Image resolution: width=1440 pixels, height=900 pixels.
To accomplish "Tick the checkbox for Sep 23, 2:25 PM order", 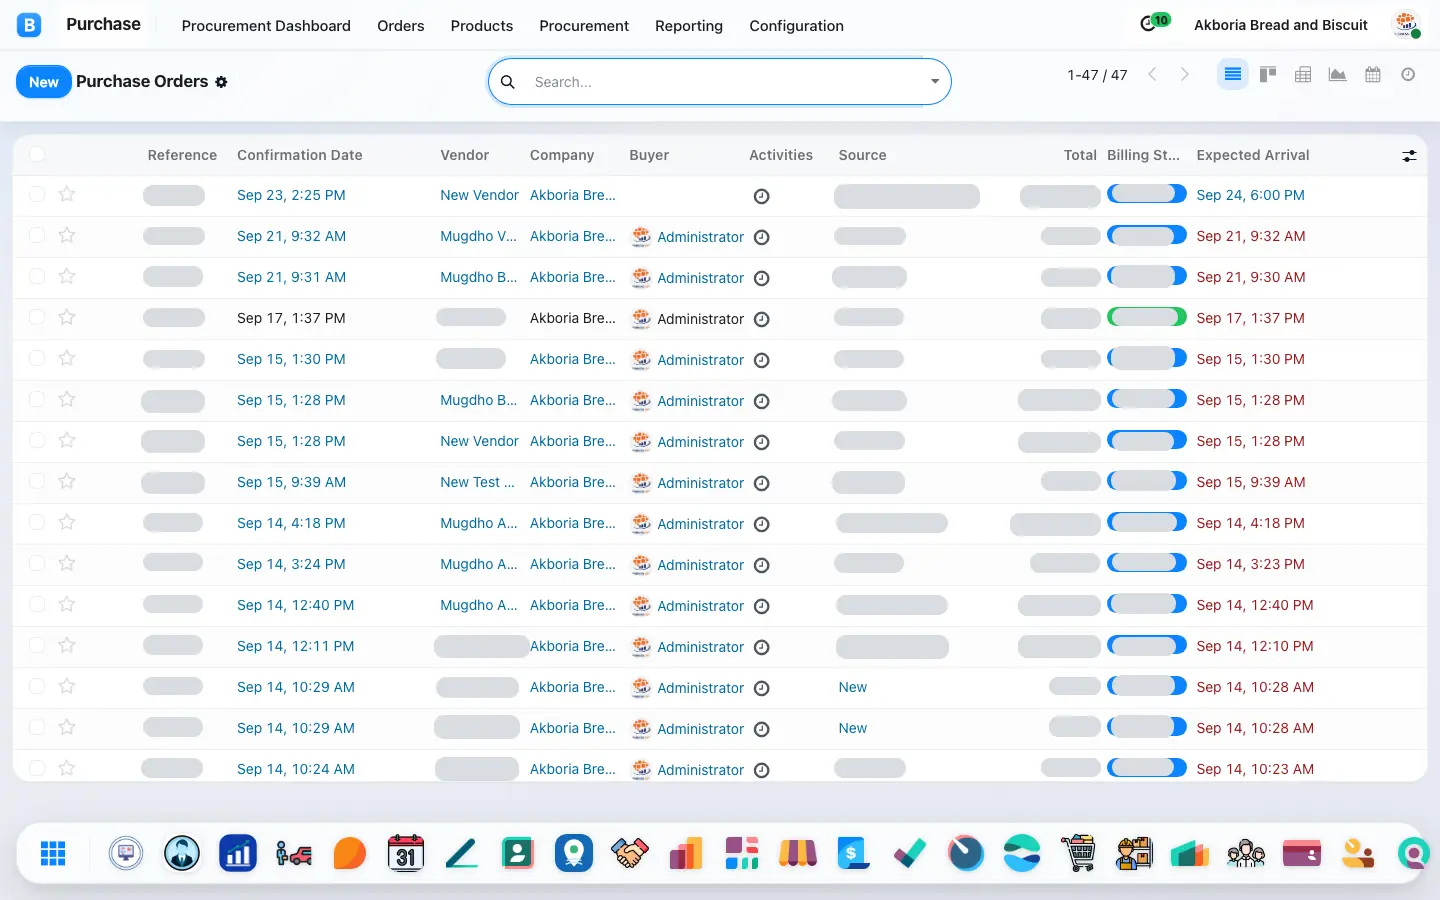I will click(37, 194).
